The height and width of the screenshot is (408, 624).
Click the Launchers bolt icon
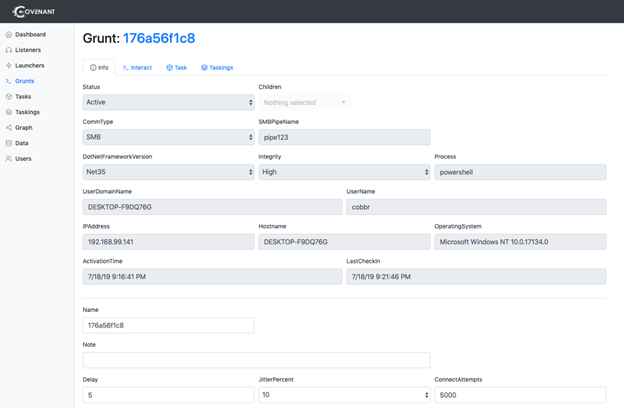click(x=9, y=66)
